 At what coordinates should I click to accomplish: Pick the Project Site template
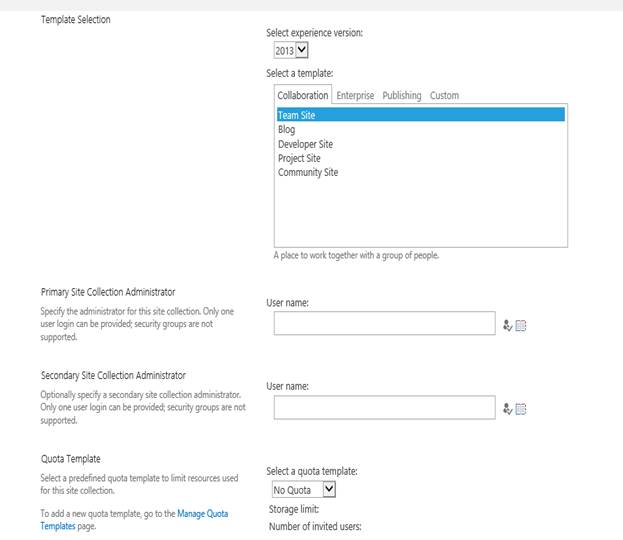299,158
